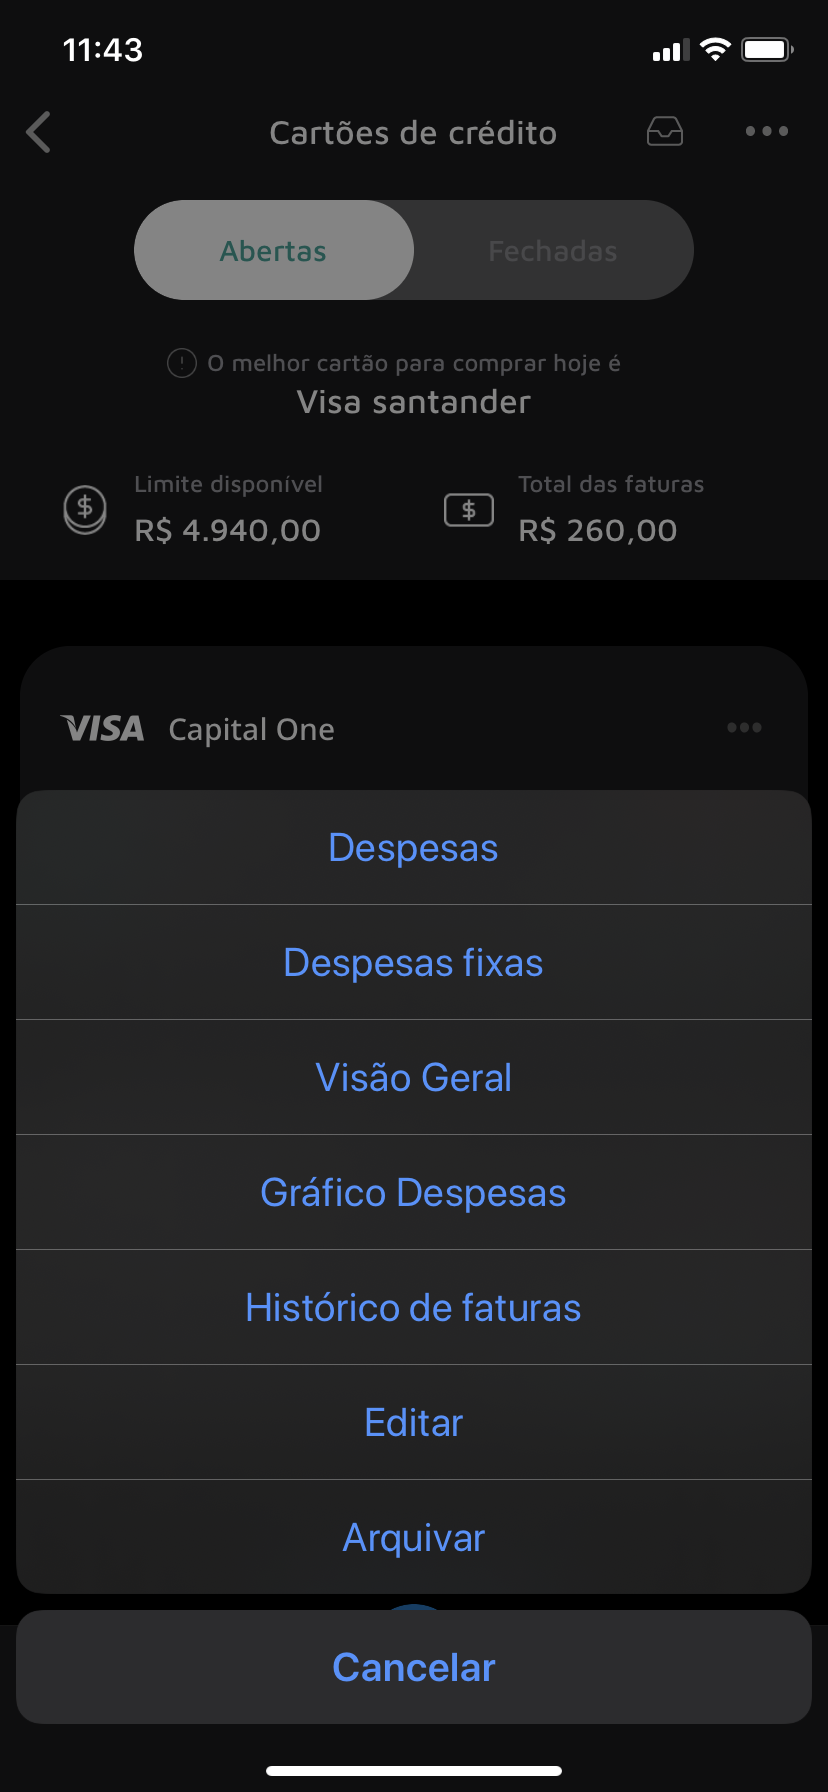The width and height of the screenshot is (828, 1792).
Task: Tap the Visa santander best card text
Action: pos(414,402)
